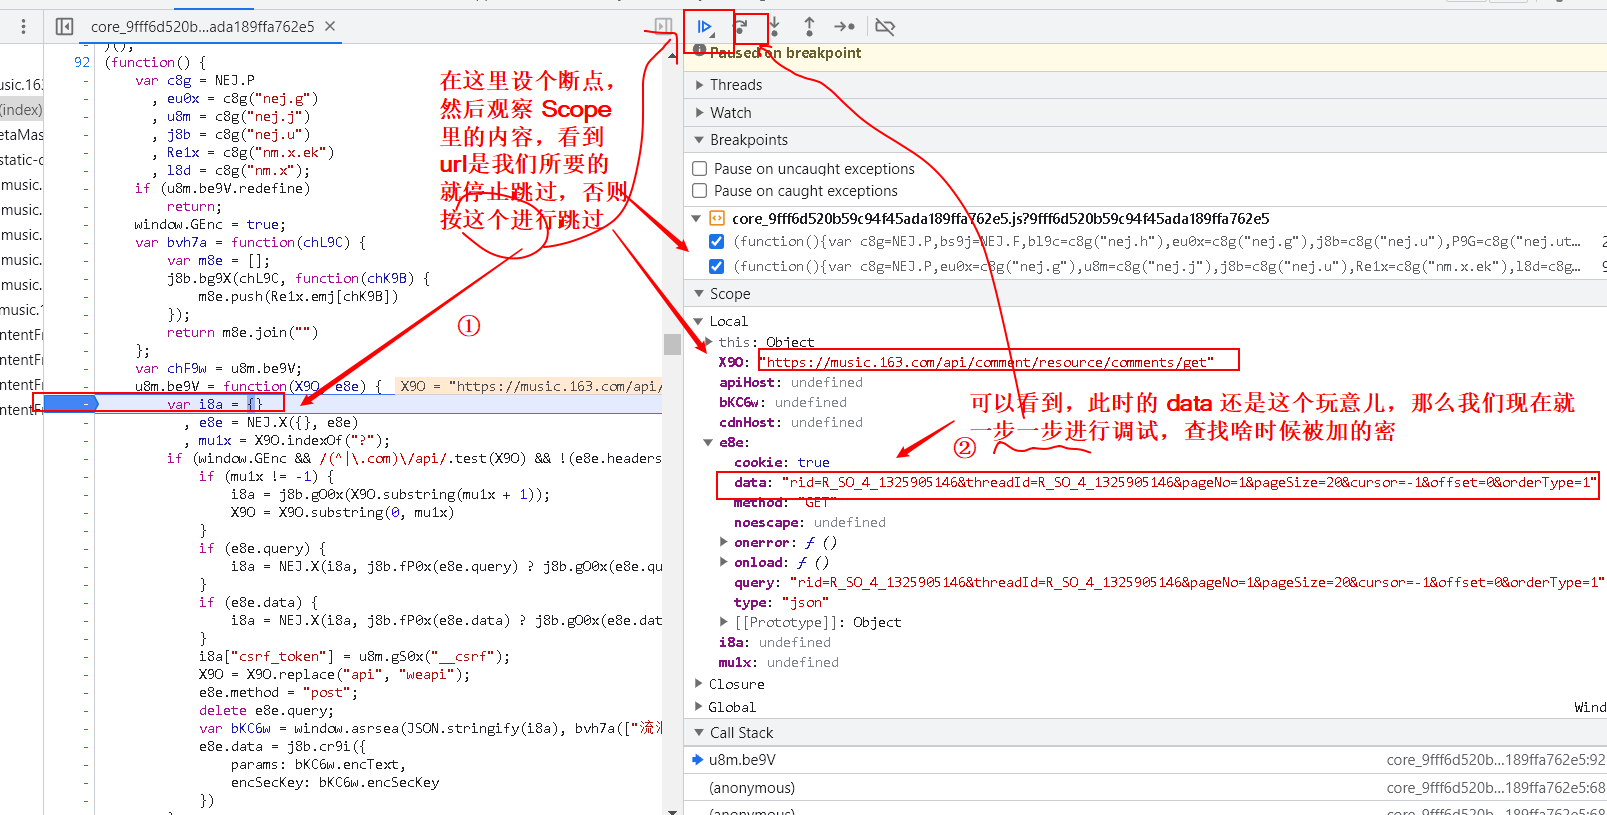Click the e8e.method = "post" code line
Screen dimensions: 1607x815
click(x=278, y=692)
